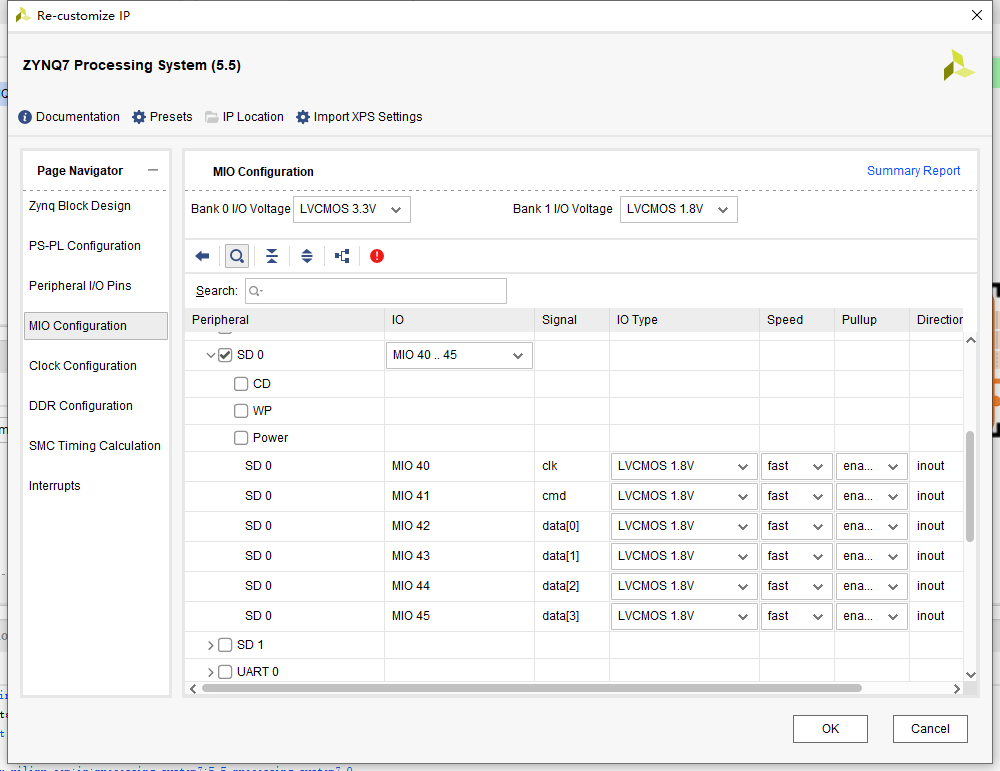Expand the SD 1 tree node
Image resolution: width=1000 pixels, height=771 pixels.
[210, 645]
